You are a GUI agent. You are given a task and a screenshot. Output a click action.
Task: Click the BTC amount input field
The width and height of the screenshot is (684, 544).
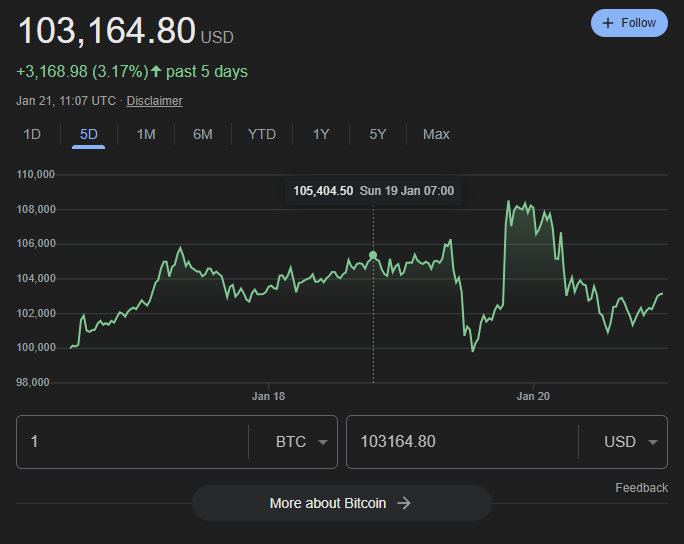133,442
